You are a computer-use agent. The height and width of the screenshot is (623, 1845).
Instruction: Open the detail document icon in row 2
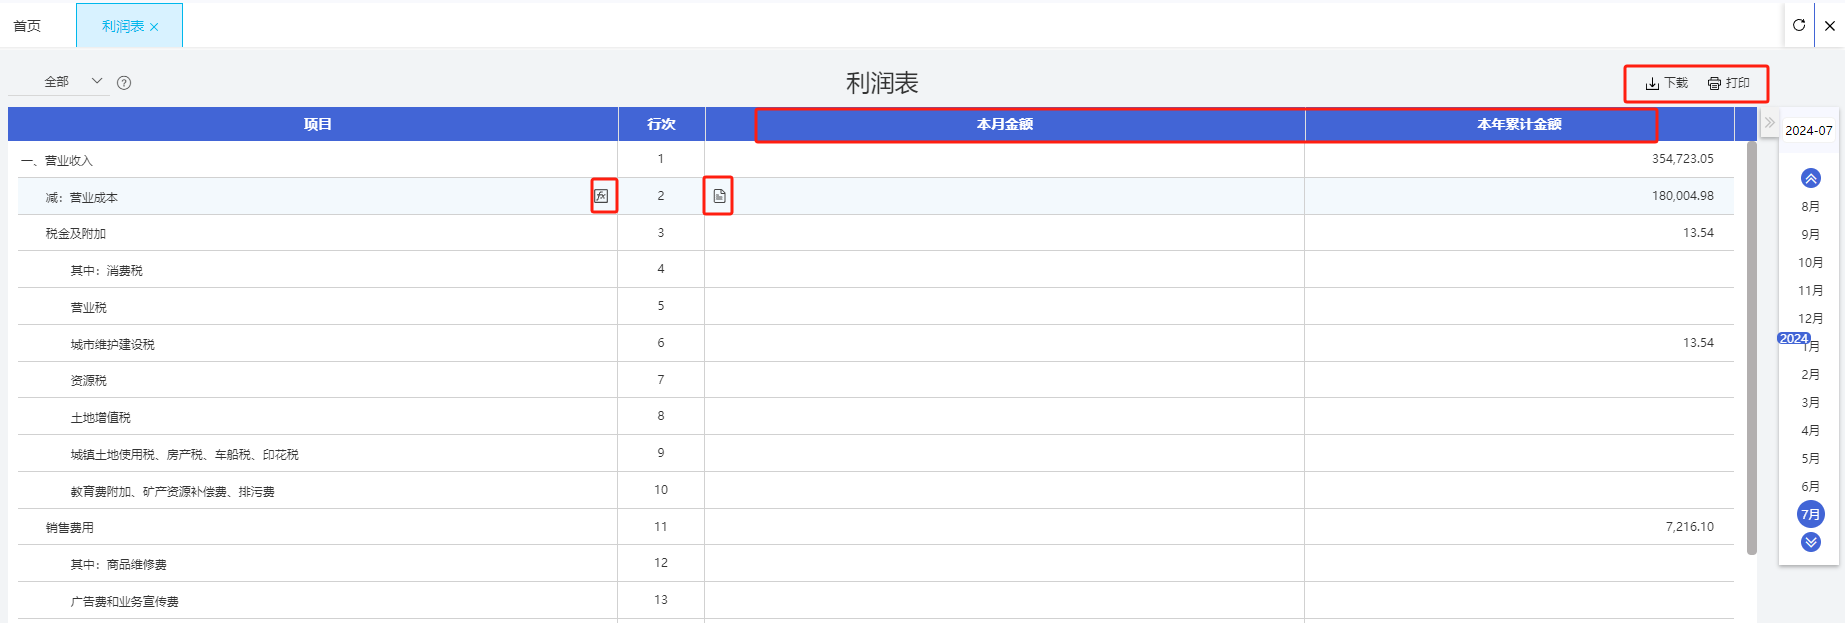click(x=719, y=196)
